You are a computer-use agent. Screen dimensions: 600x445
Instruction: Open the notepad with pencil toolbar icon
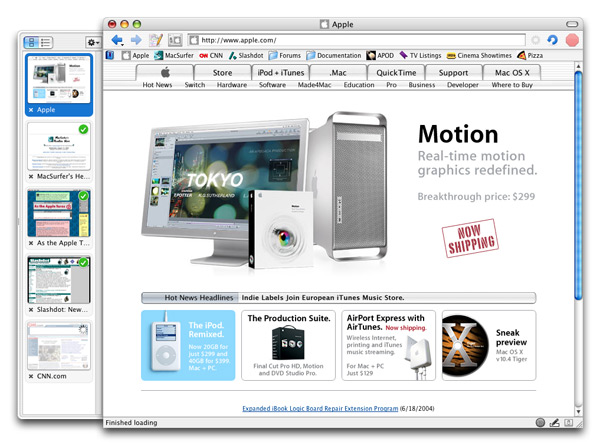(x=156, y=40)
